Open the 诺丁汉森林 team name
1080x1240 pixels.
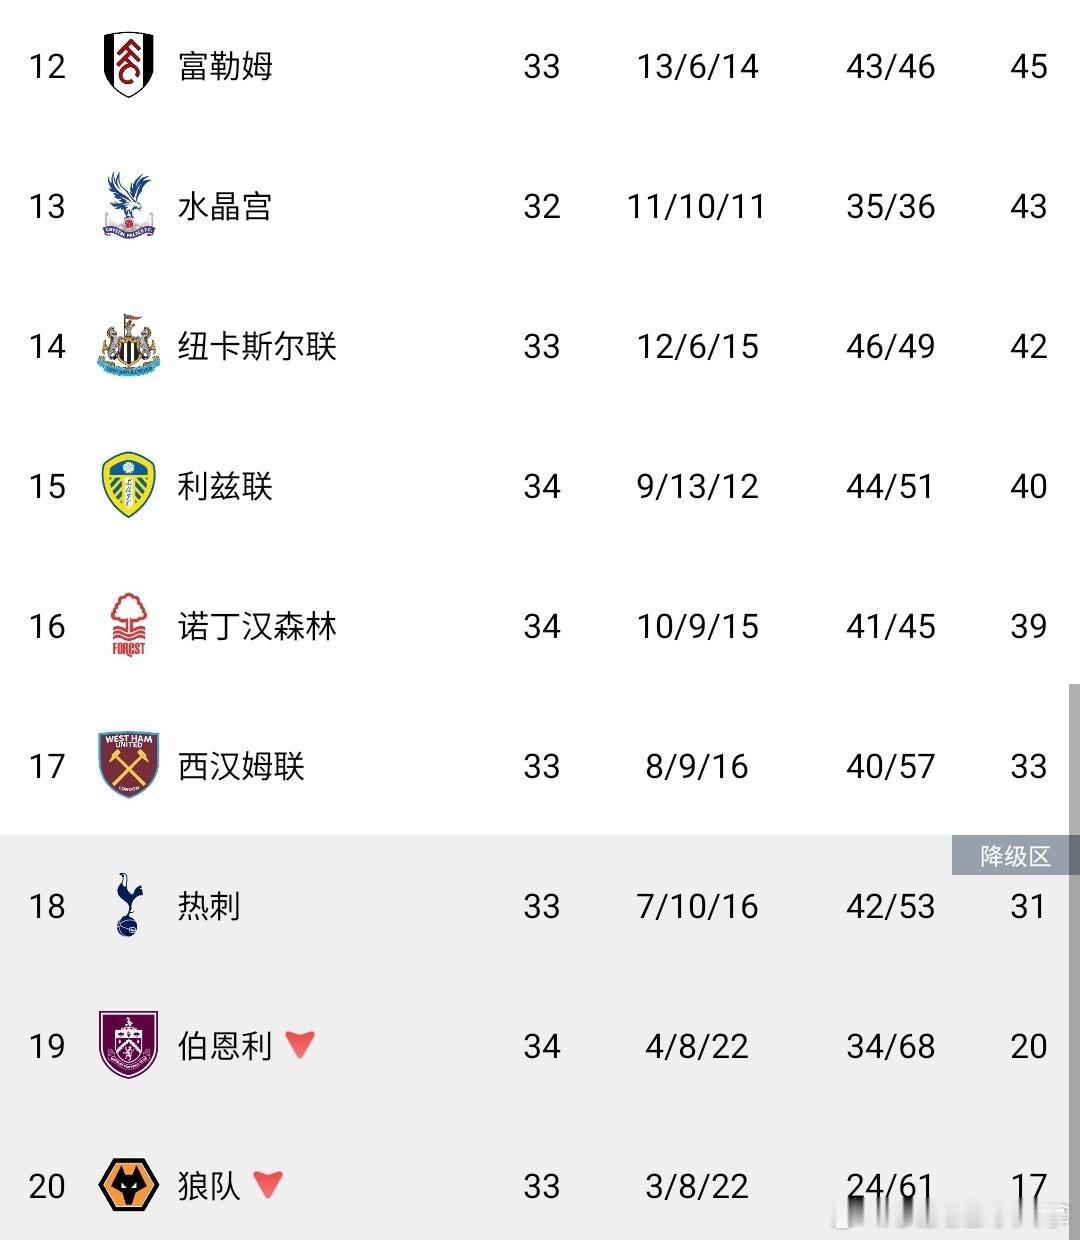257,626
